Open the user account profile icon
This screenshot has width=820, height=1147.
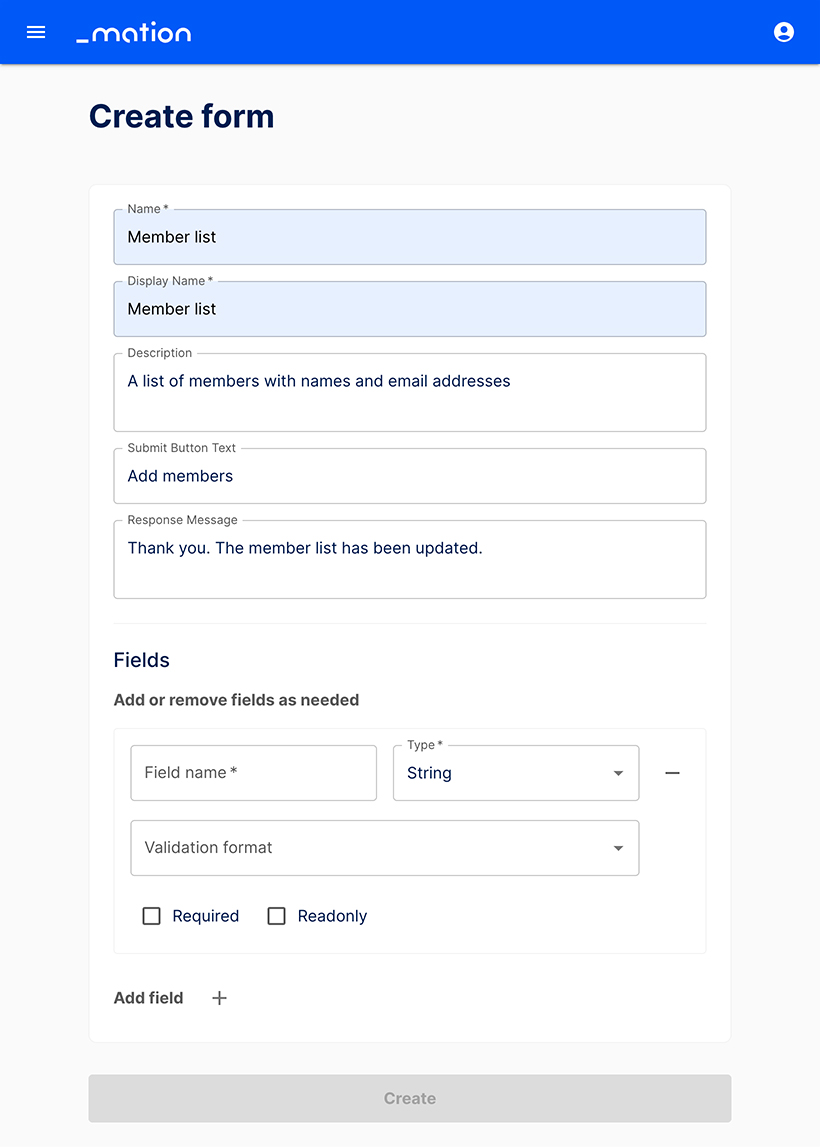(x=784, y=32)
